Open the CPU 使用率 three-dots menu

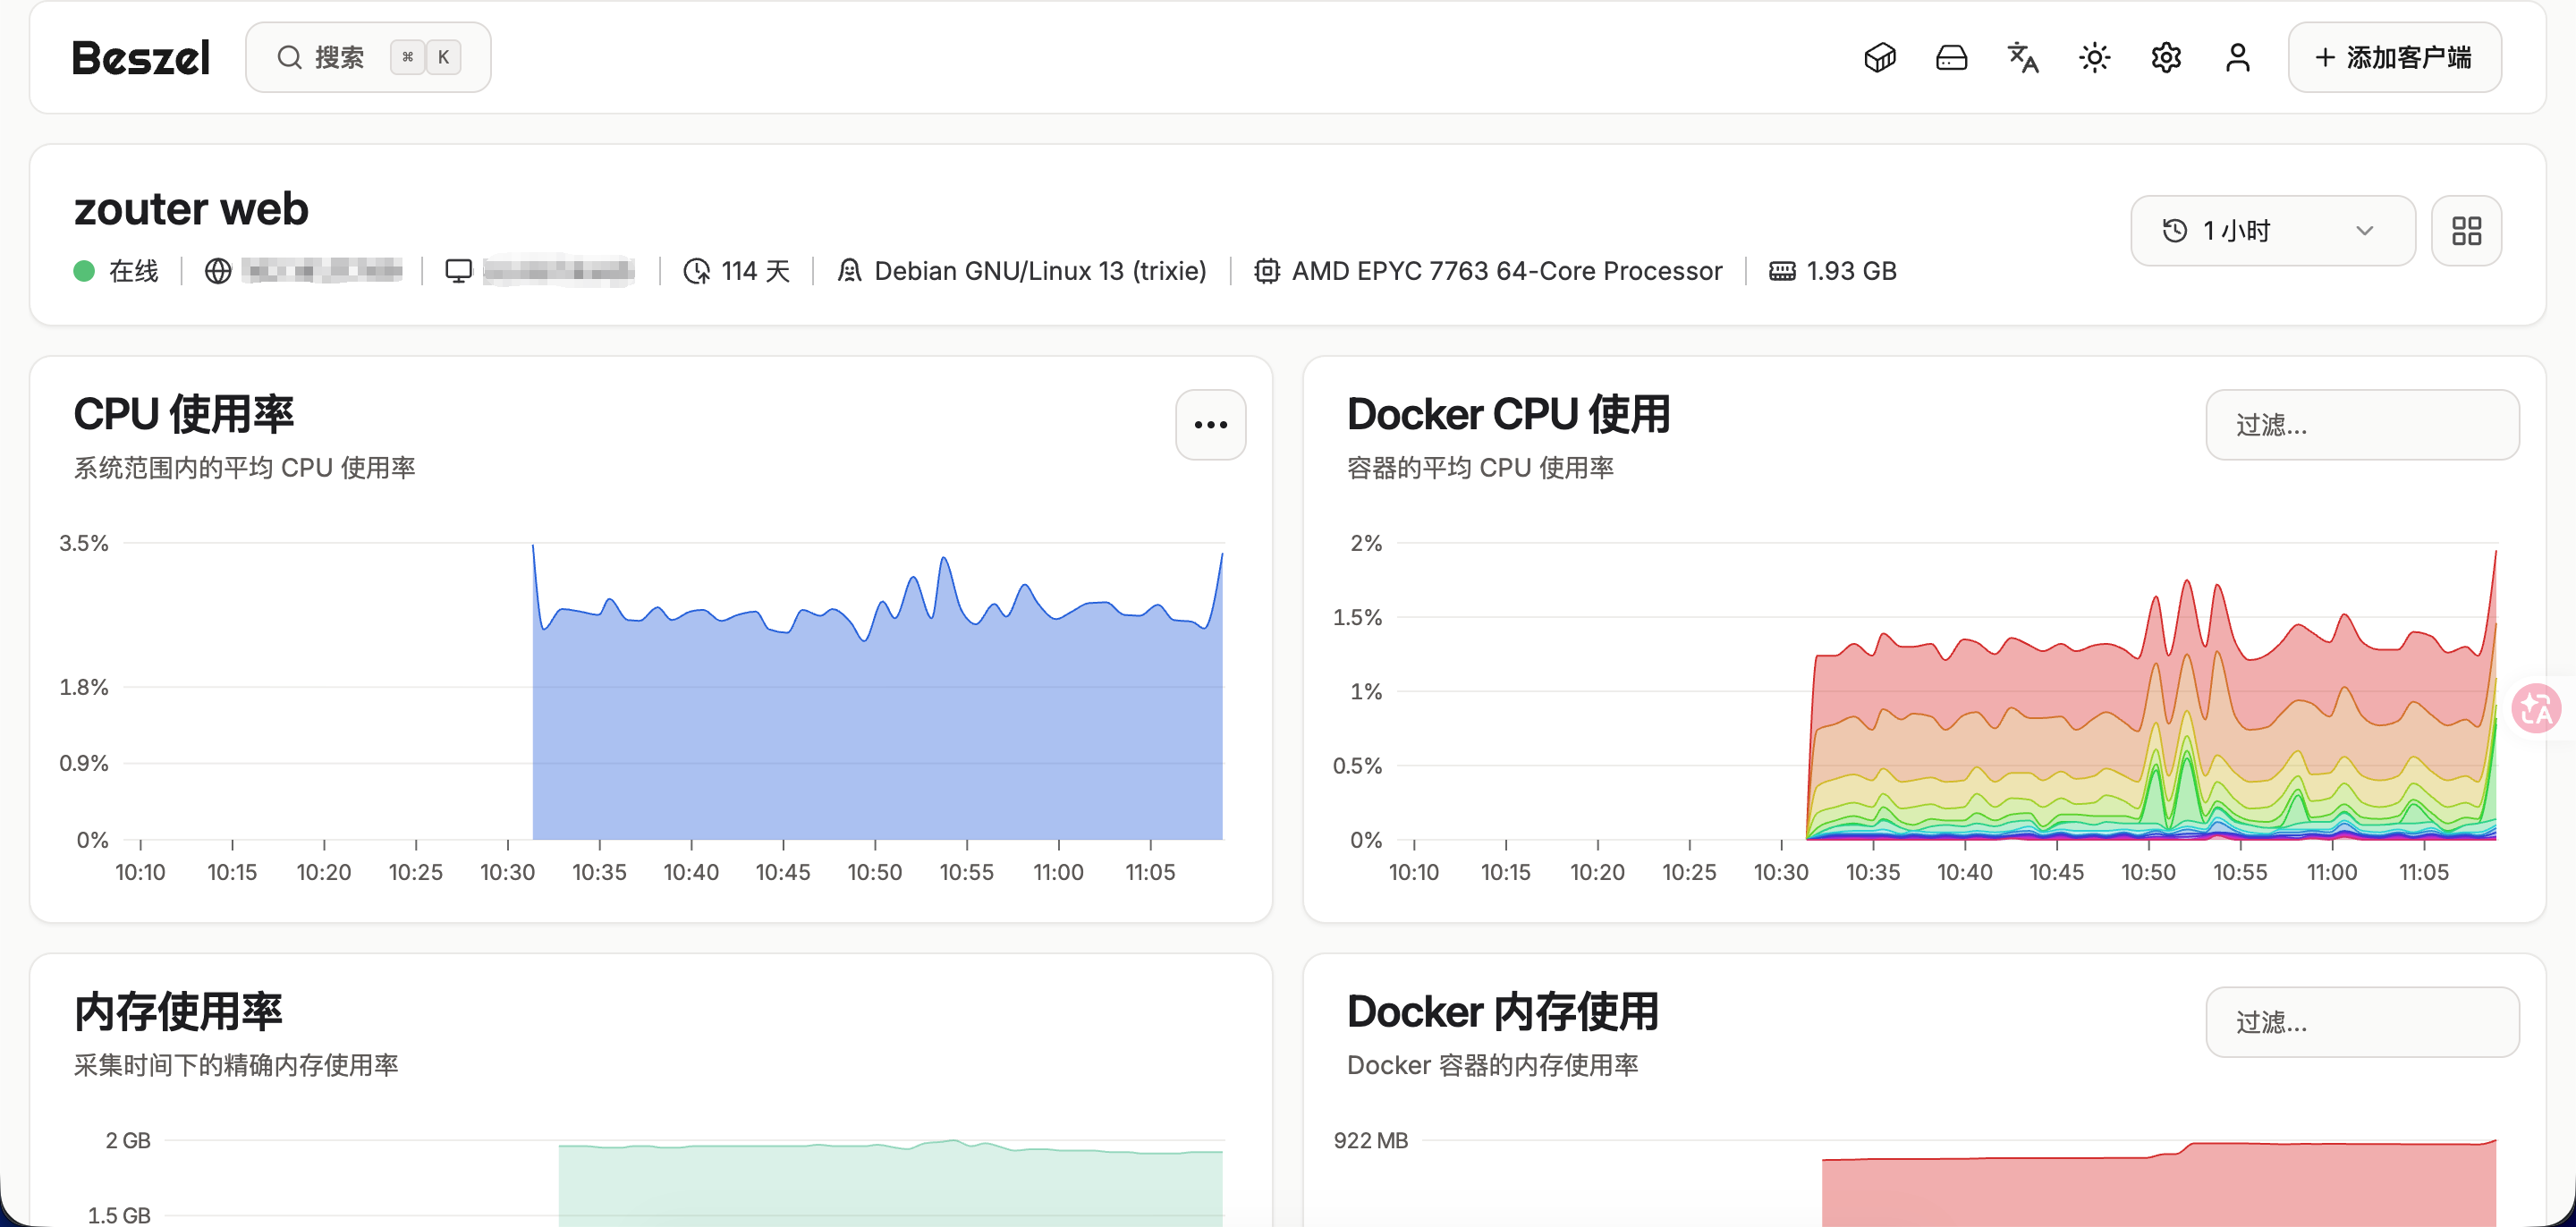point(1210,425)
